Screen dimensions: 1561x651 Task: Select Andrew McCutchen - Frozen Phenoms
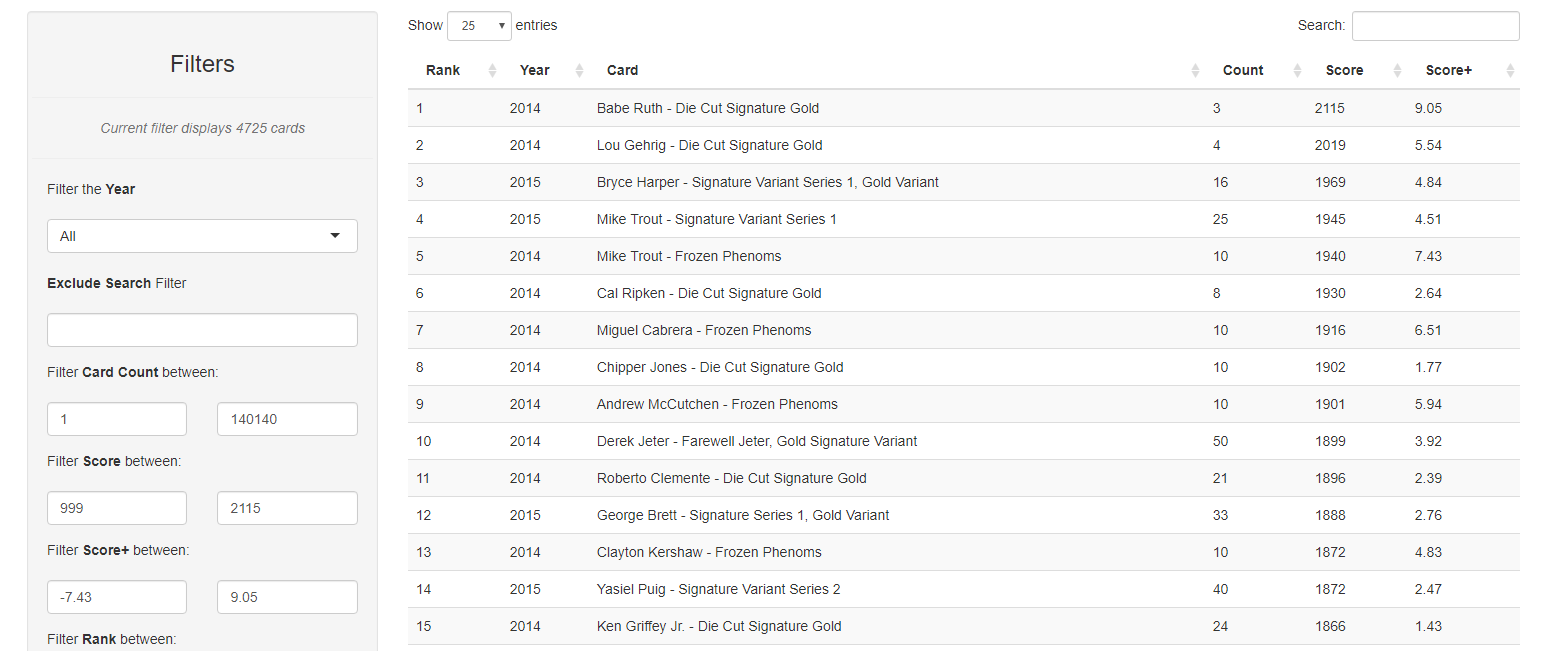coord(717,404)
